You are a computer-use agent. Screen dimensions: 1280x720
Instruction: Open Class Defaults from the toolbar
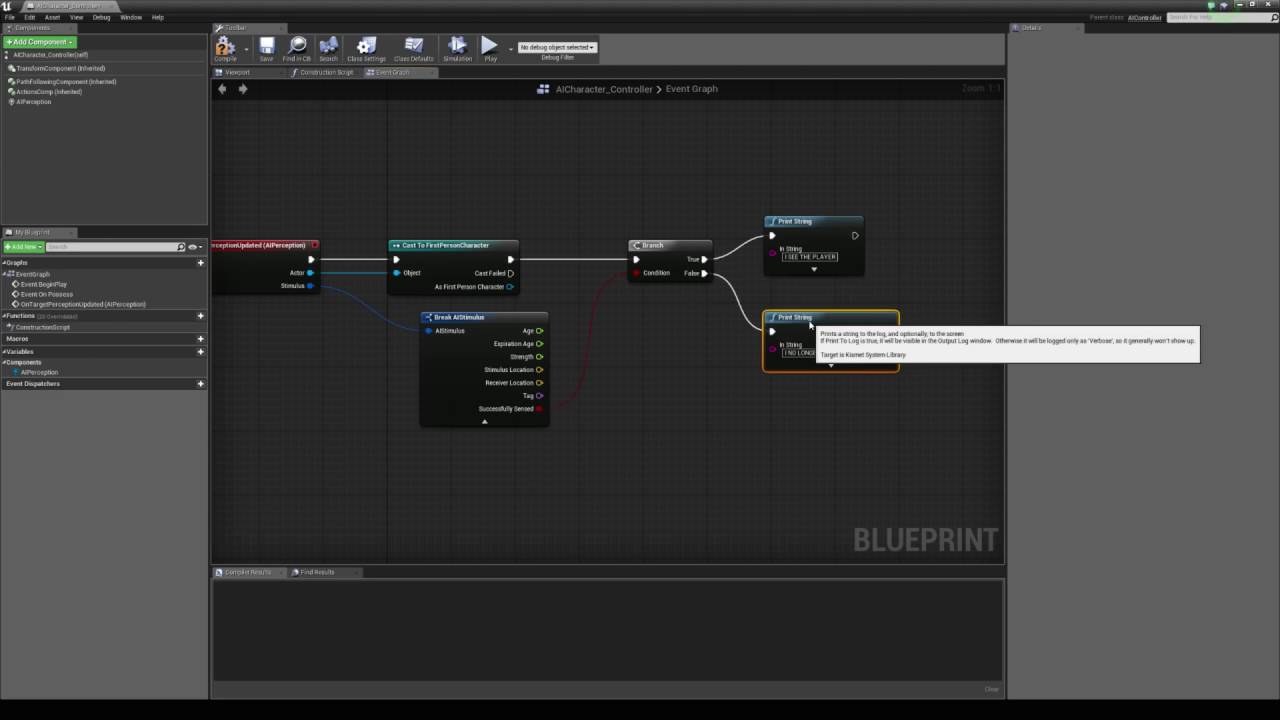coord(413,46)
